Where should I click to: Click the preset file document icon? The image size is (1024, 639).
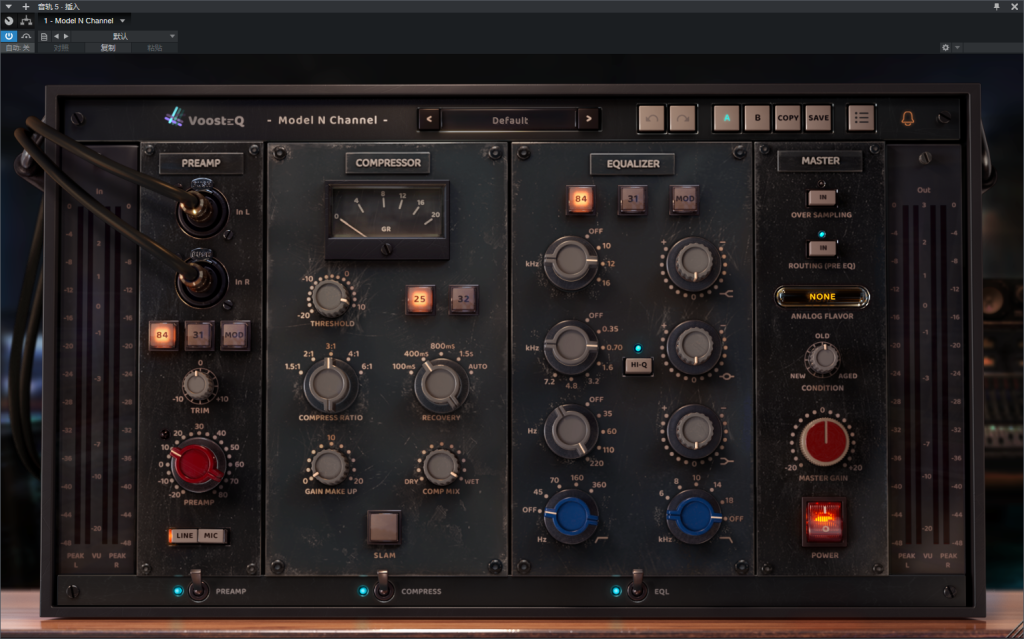(44, 37)
